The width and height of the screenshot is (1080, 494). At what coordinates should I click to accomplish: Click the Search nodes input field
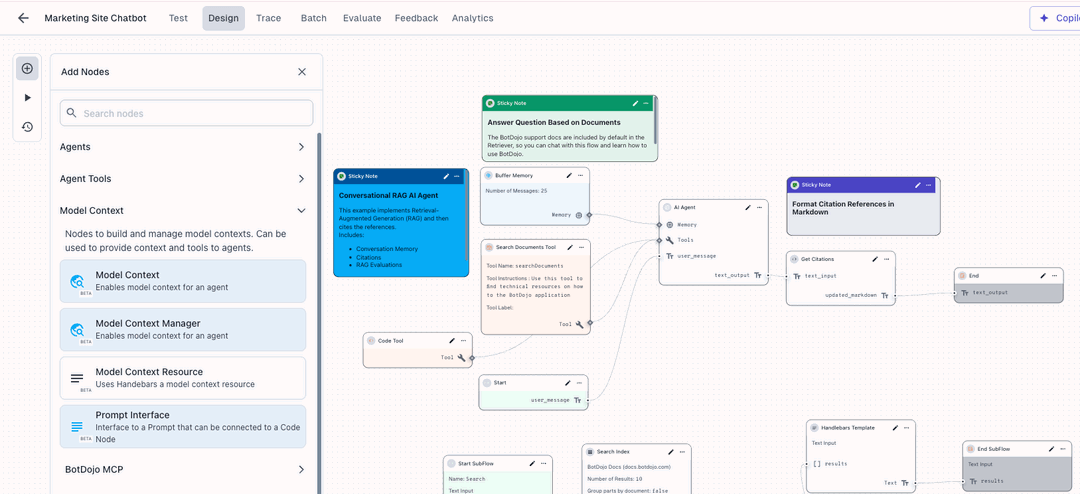coord(187,113)
